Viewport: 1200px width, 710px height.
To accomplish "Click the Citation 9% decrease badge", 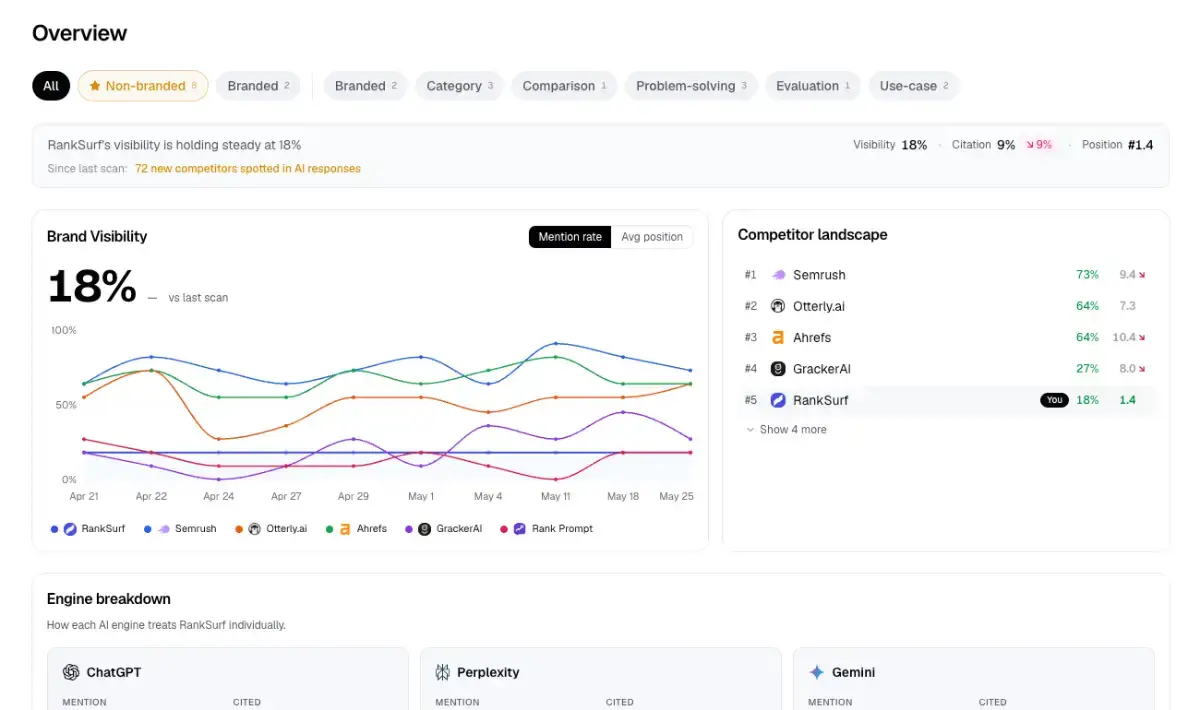I will click(1040, 145).
